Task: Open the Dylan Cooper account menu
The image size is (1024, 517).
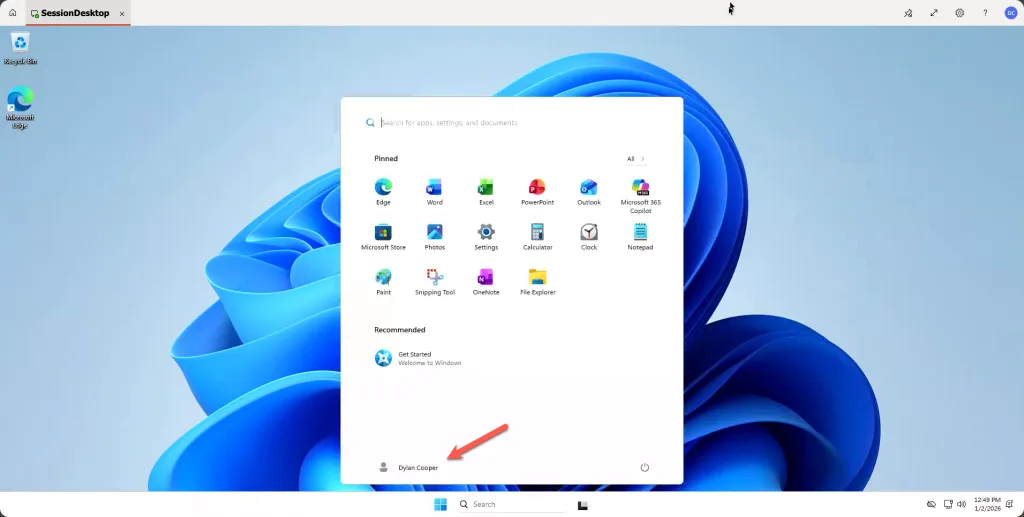Action: coord(408,467)
